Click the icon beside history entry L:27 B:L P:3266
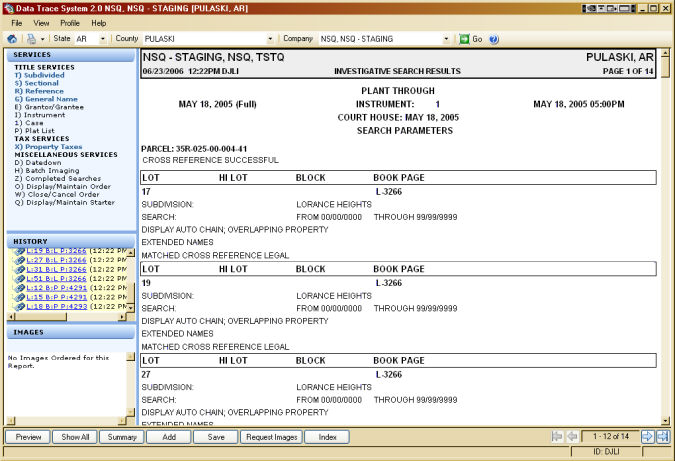This screenshot has width=675, height=461. click(x=19, y=260)
